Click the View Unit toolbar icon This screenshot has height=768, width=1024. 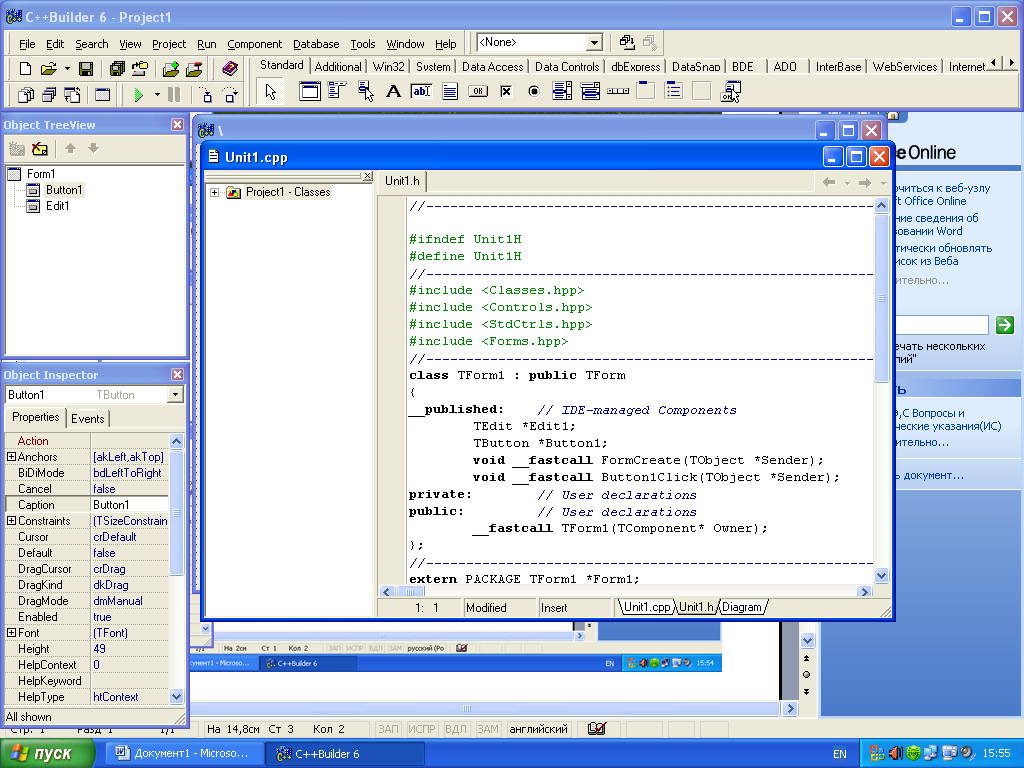[x=25, y=95]
